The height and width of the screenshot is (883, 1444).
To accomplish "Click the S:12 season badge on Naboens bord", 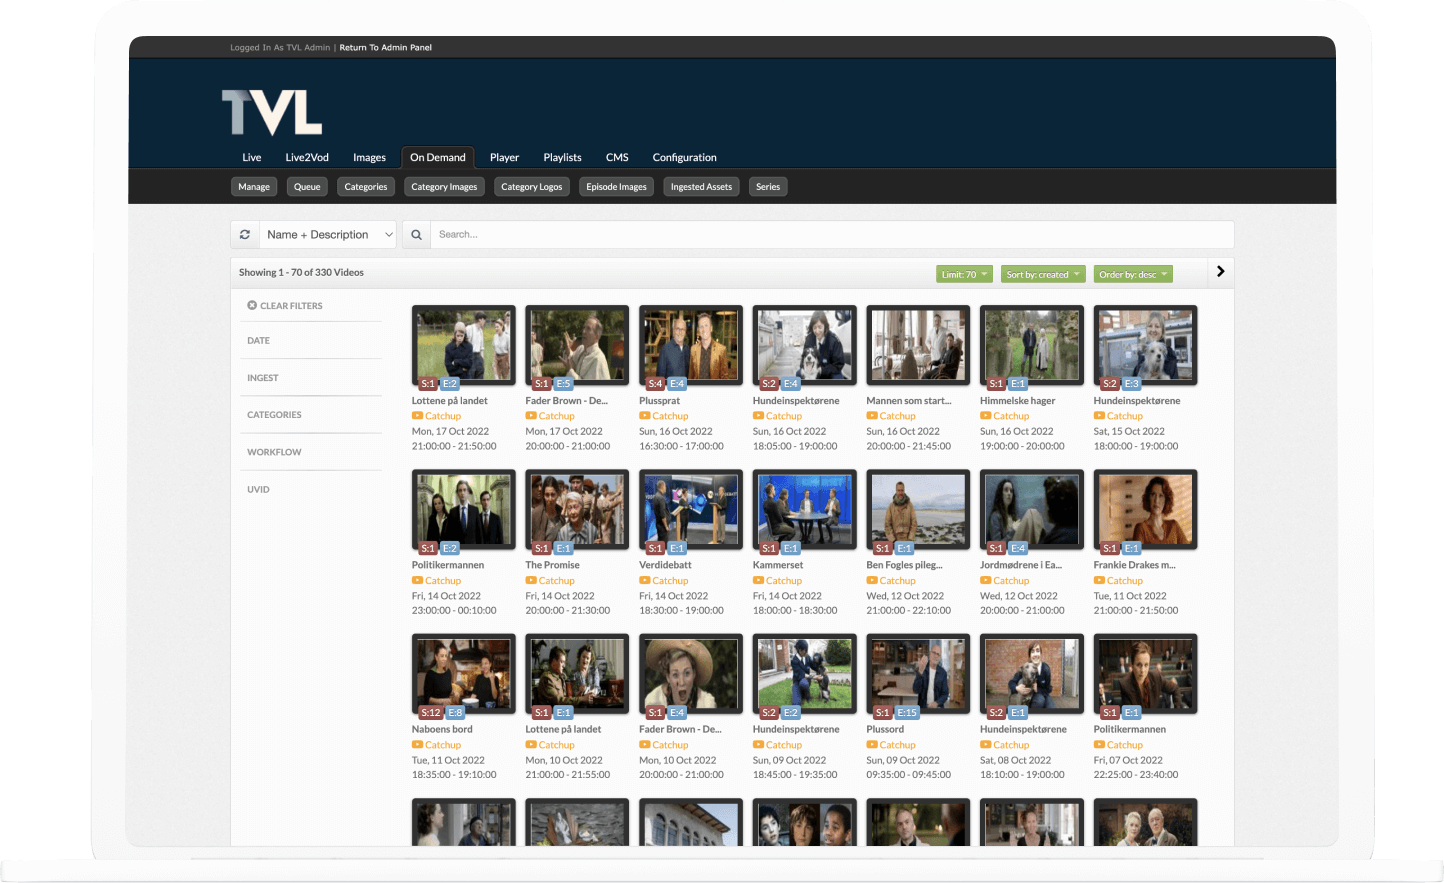I will point(431,713).
